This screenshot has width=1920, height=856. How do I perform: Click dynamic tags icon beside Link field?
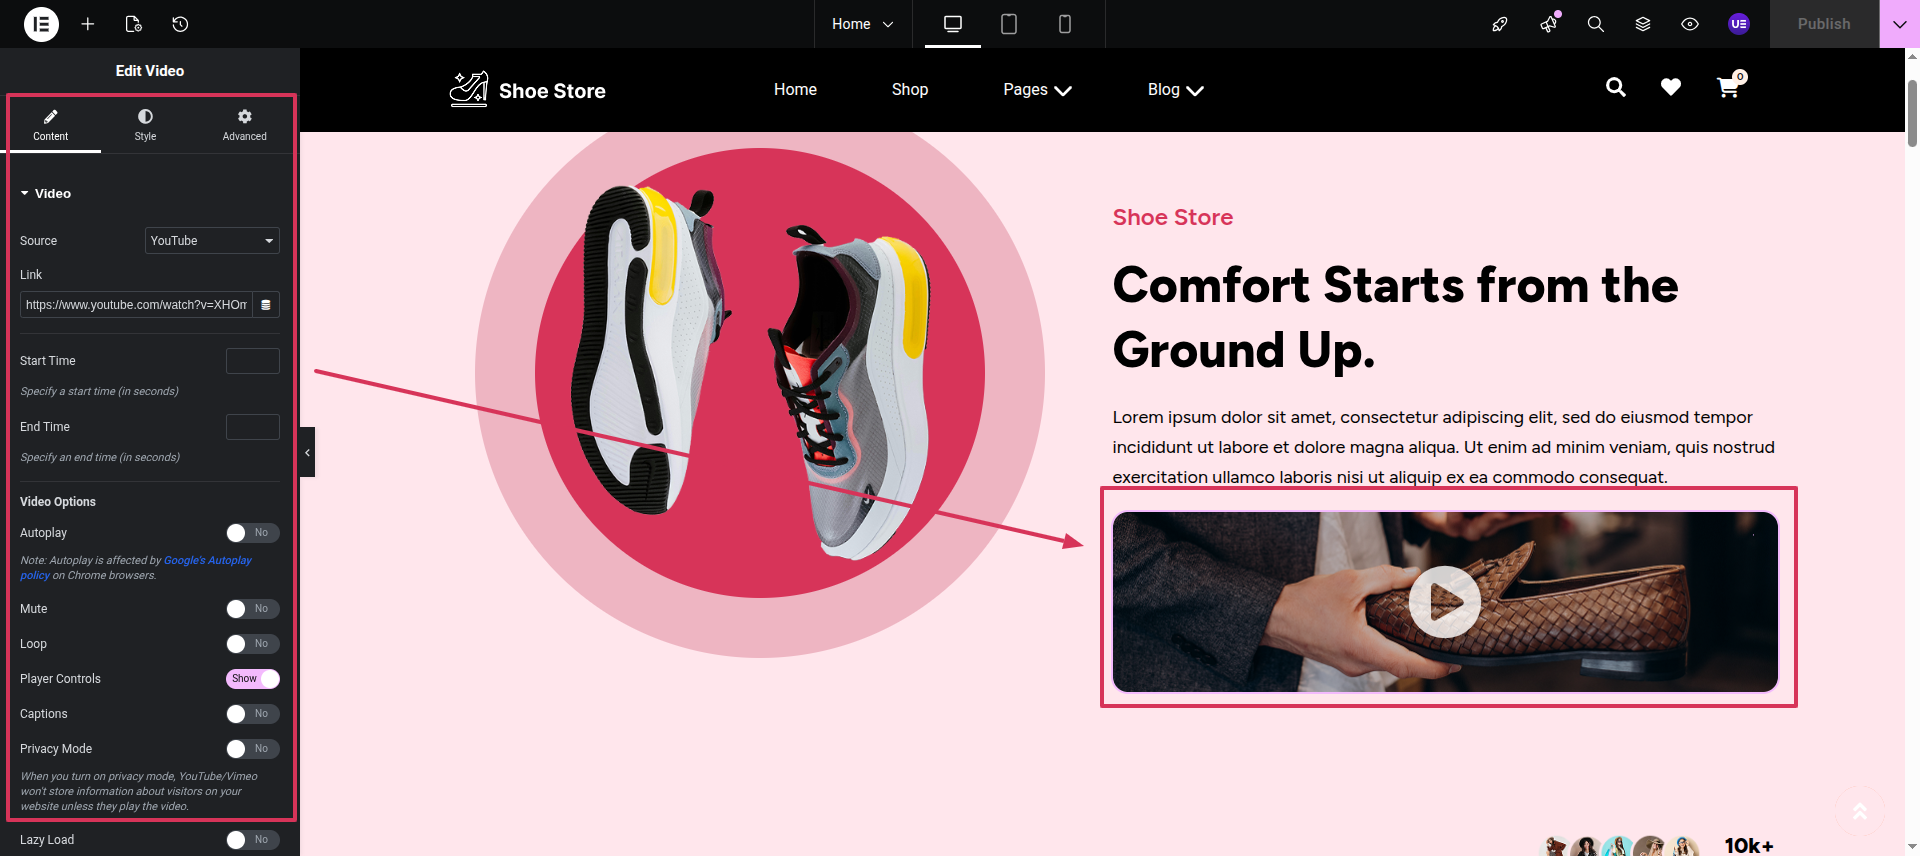266,305
